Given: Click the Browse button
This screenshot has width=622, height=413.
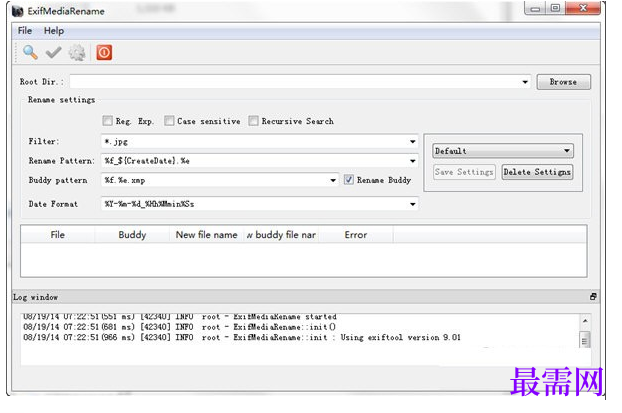Looking at the screenshot, I should 563,82.
